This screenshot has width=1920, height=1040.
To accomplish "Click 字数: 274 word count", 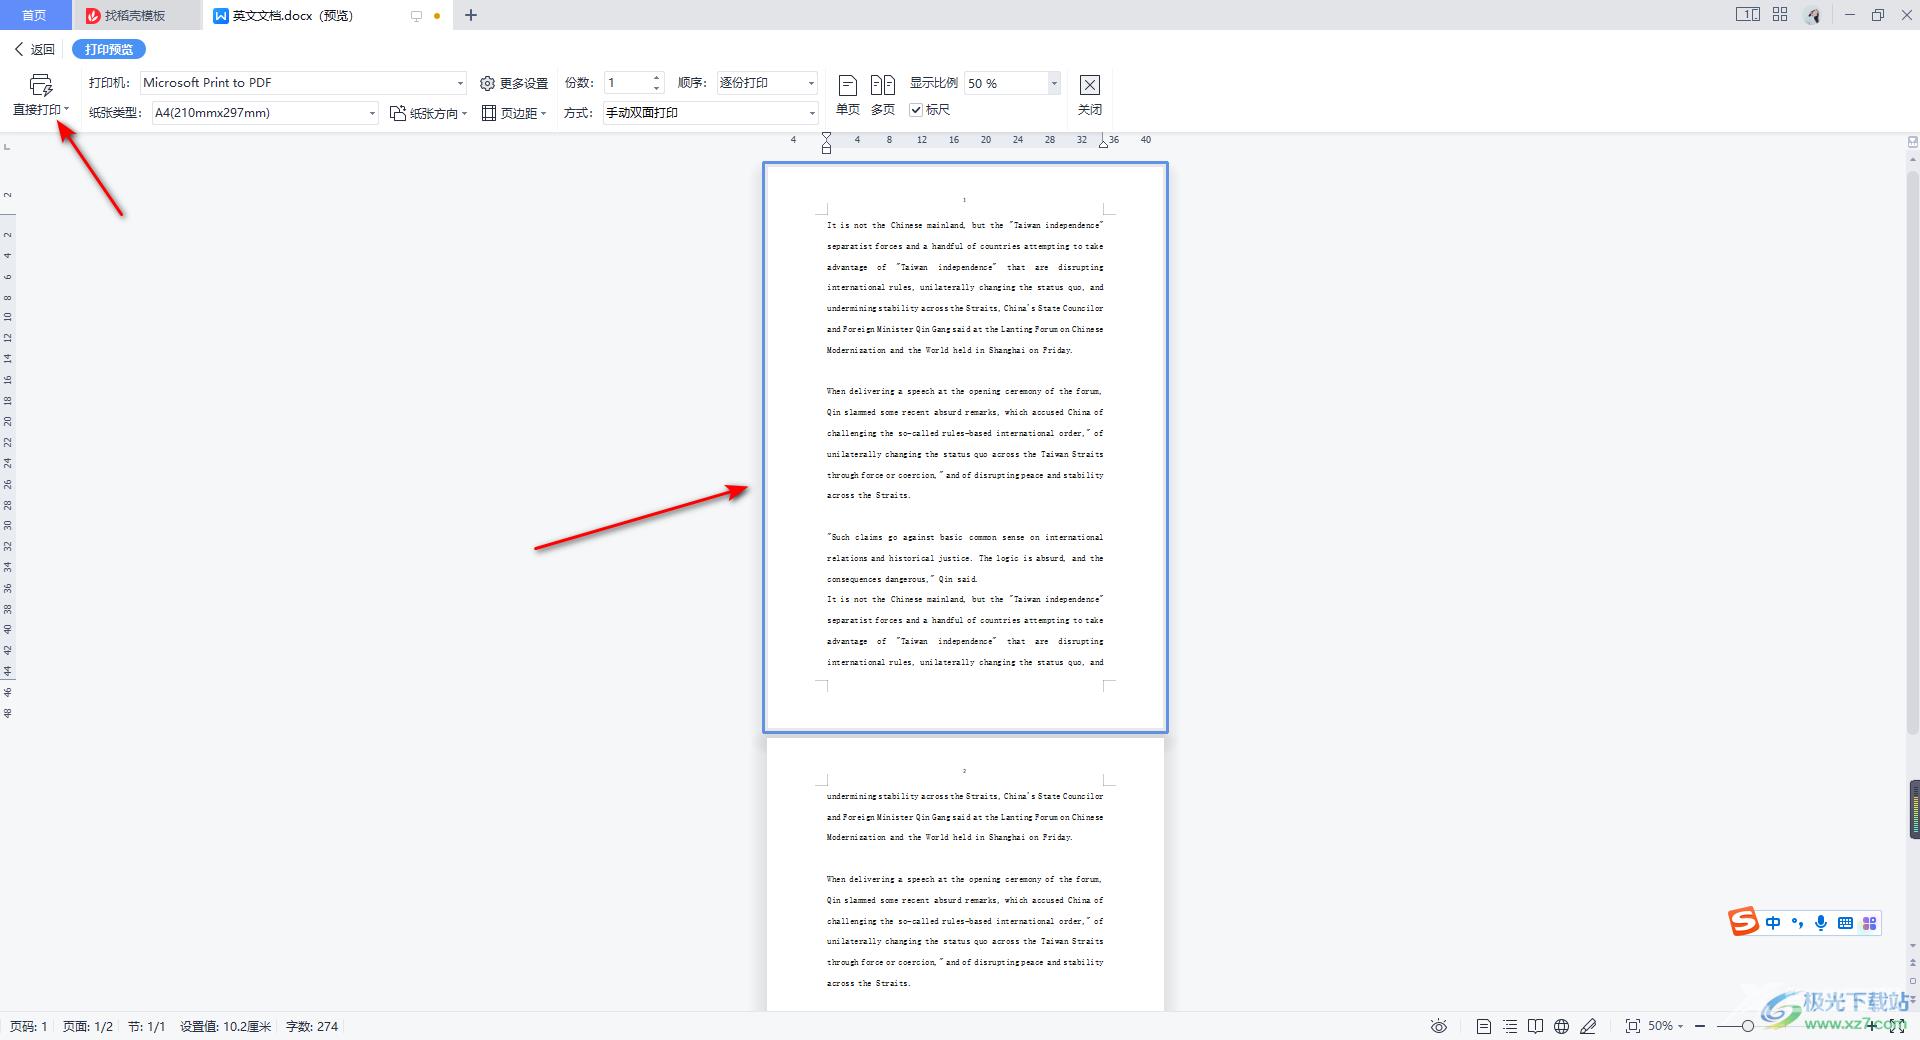I will pos(312,1026).
